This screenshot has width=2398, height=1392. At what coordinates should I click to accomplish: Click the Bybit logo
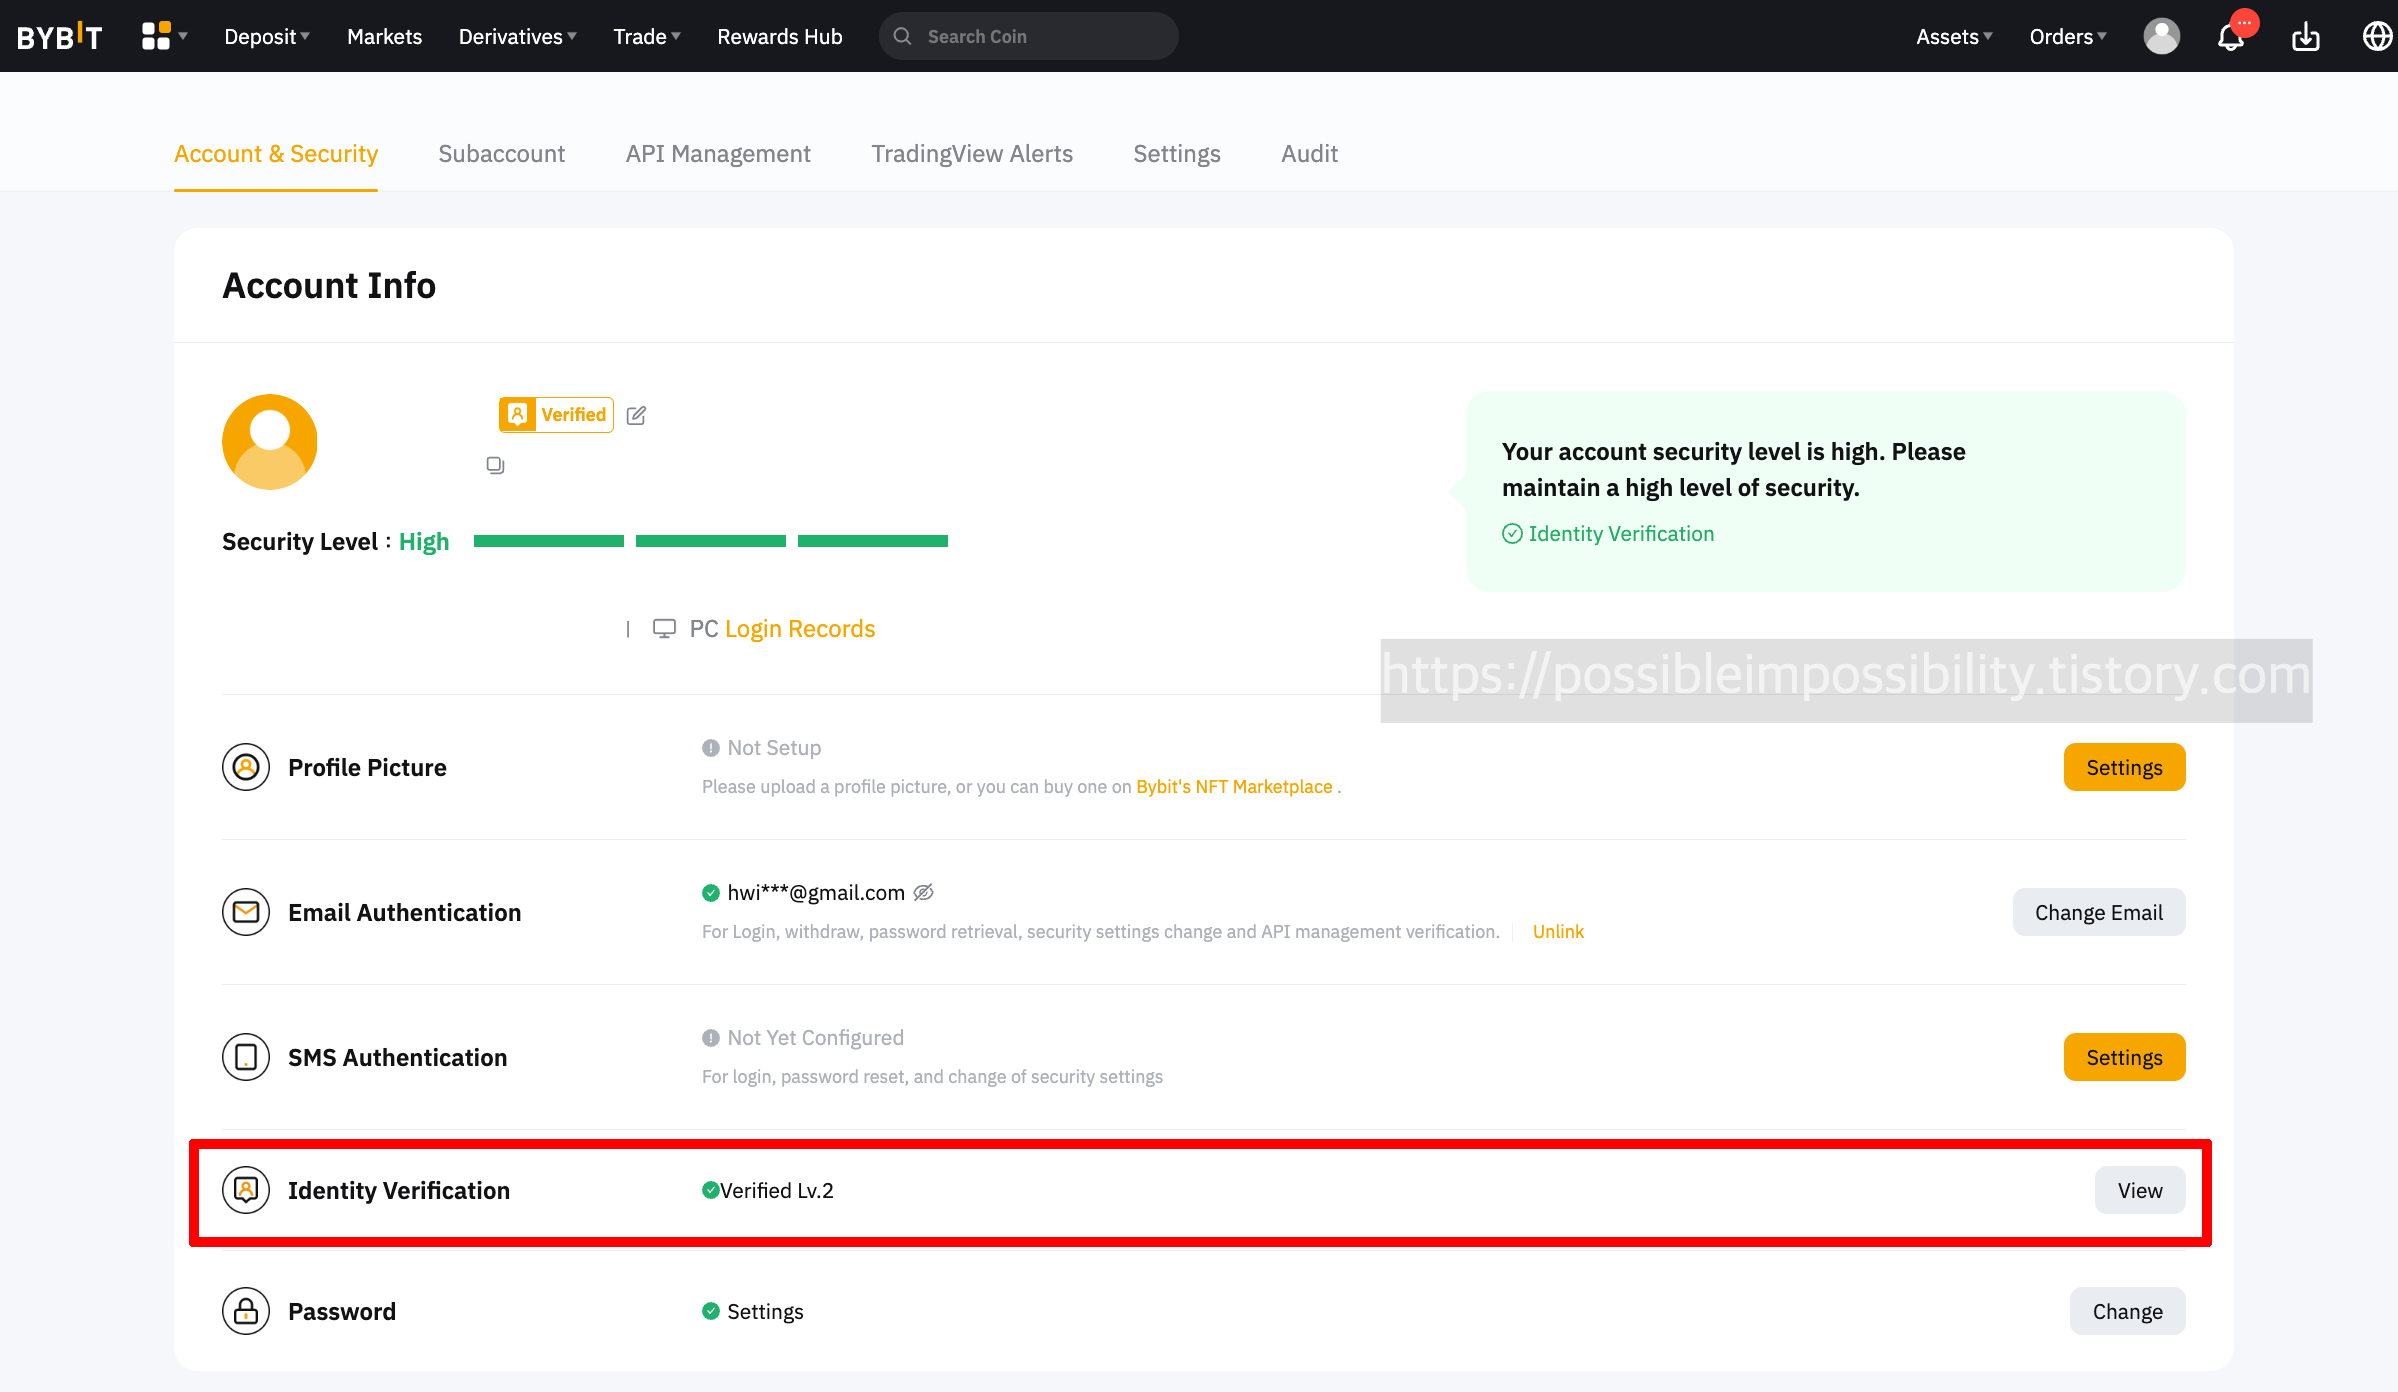60,37
